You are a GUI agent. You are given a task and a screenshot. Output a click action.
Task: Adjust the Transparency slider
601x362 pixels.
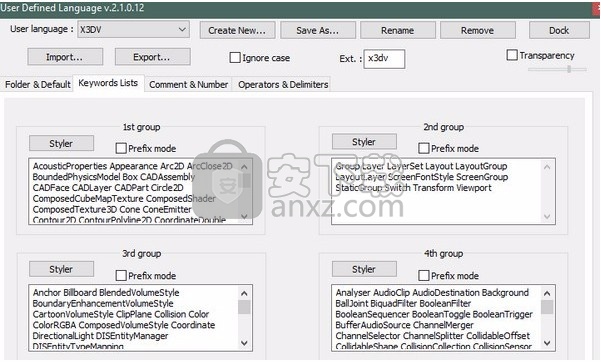(x=569, y=69)
